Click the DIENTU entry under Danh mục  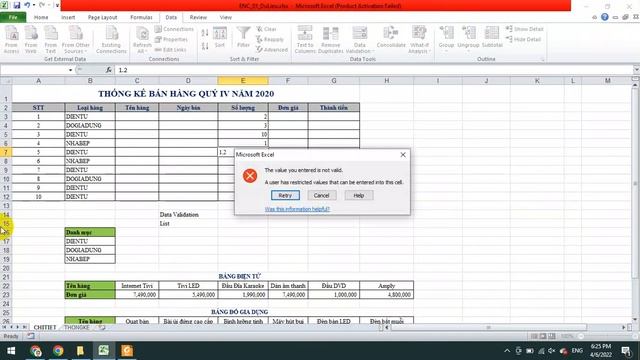tap(90, 241)
